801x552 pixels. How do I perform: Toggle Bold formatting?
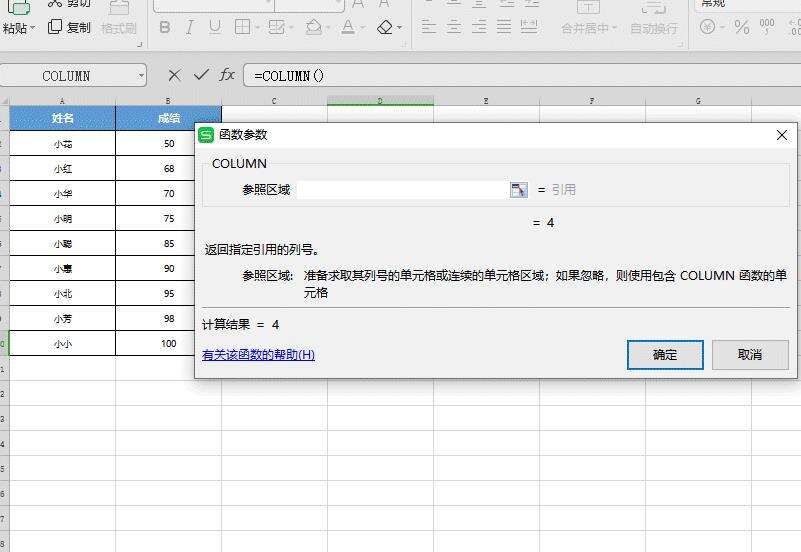tap(165, 27)
